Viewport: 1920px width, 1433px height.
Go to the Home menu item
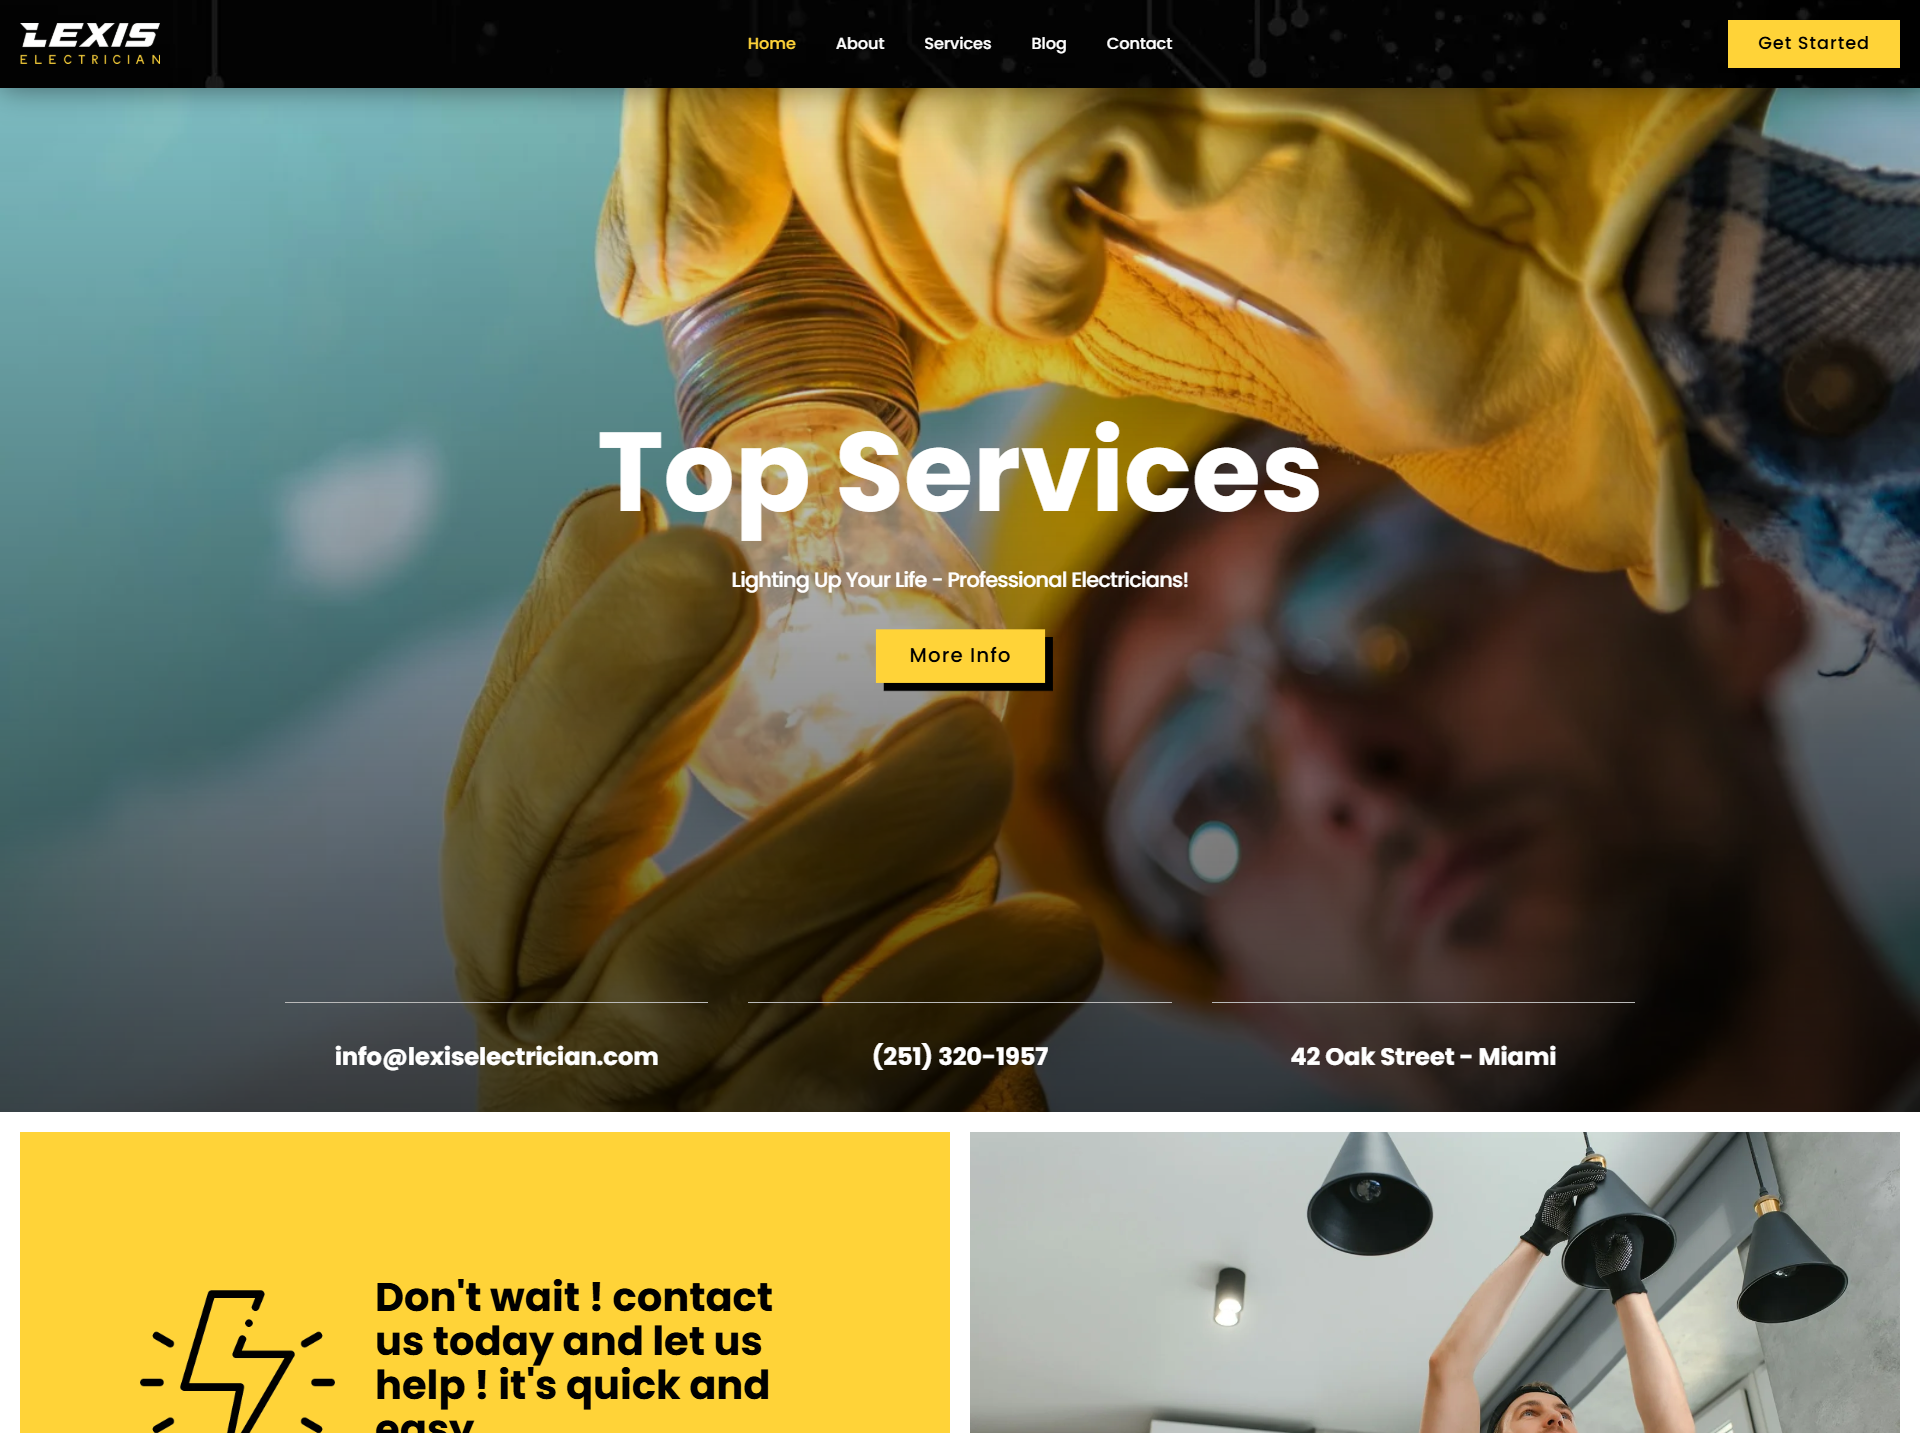[x=771, y=44]
